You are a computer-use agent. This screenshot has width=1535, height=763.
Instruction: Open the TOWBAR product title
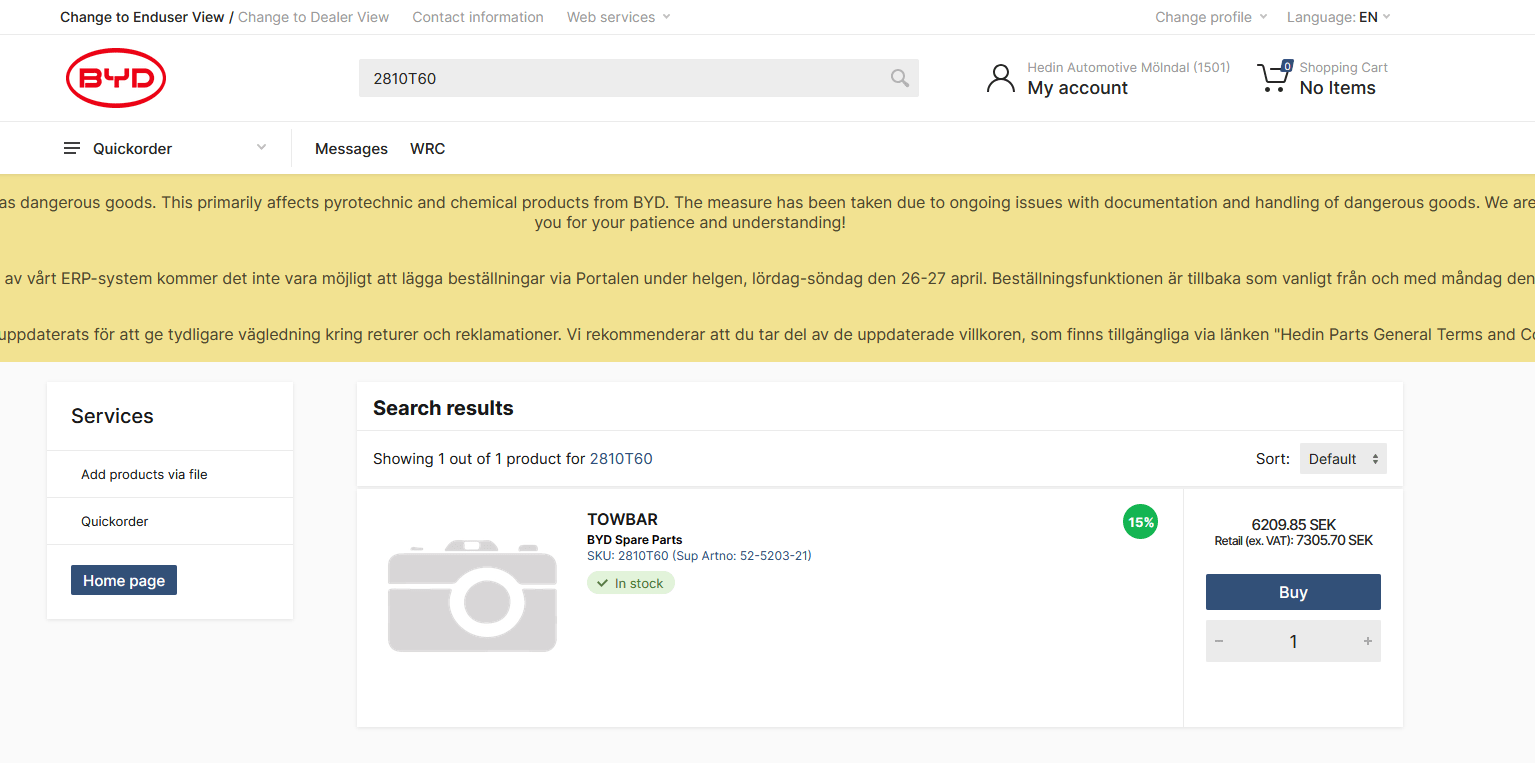click(x=622, y=519)
